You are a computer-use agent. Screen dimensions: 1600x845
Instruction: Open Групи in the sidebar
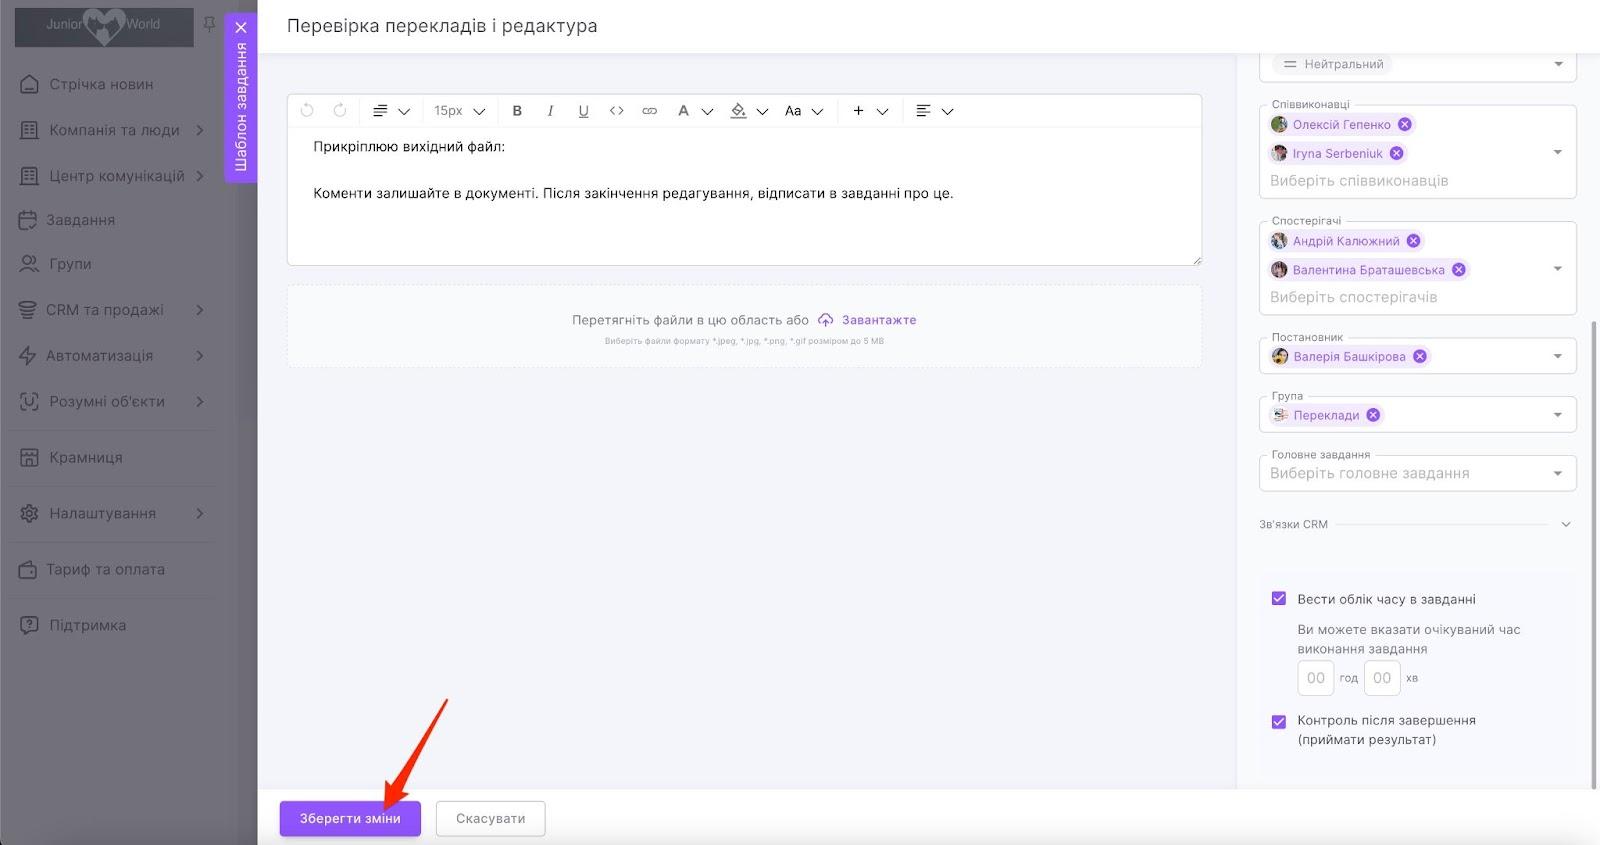coord(68,264)
